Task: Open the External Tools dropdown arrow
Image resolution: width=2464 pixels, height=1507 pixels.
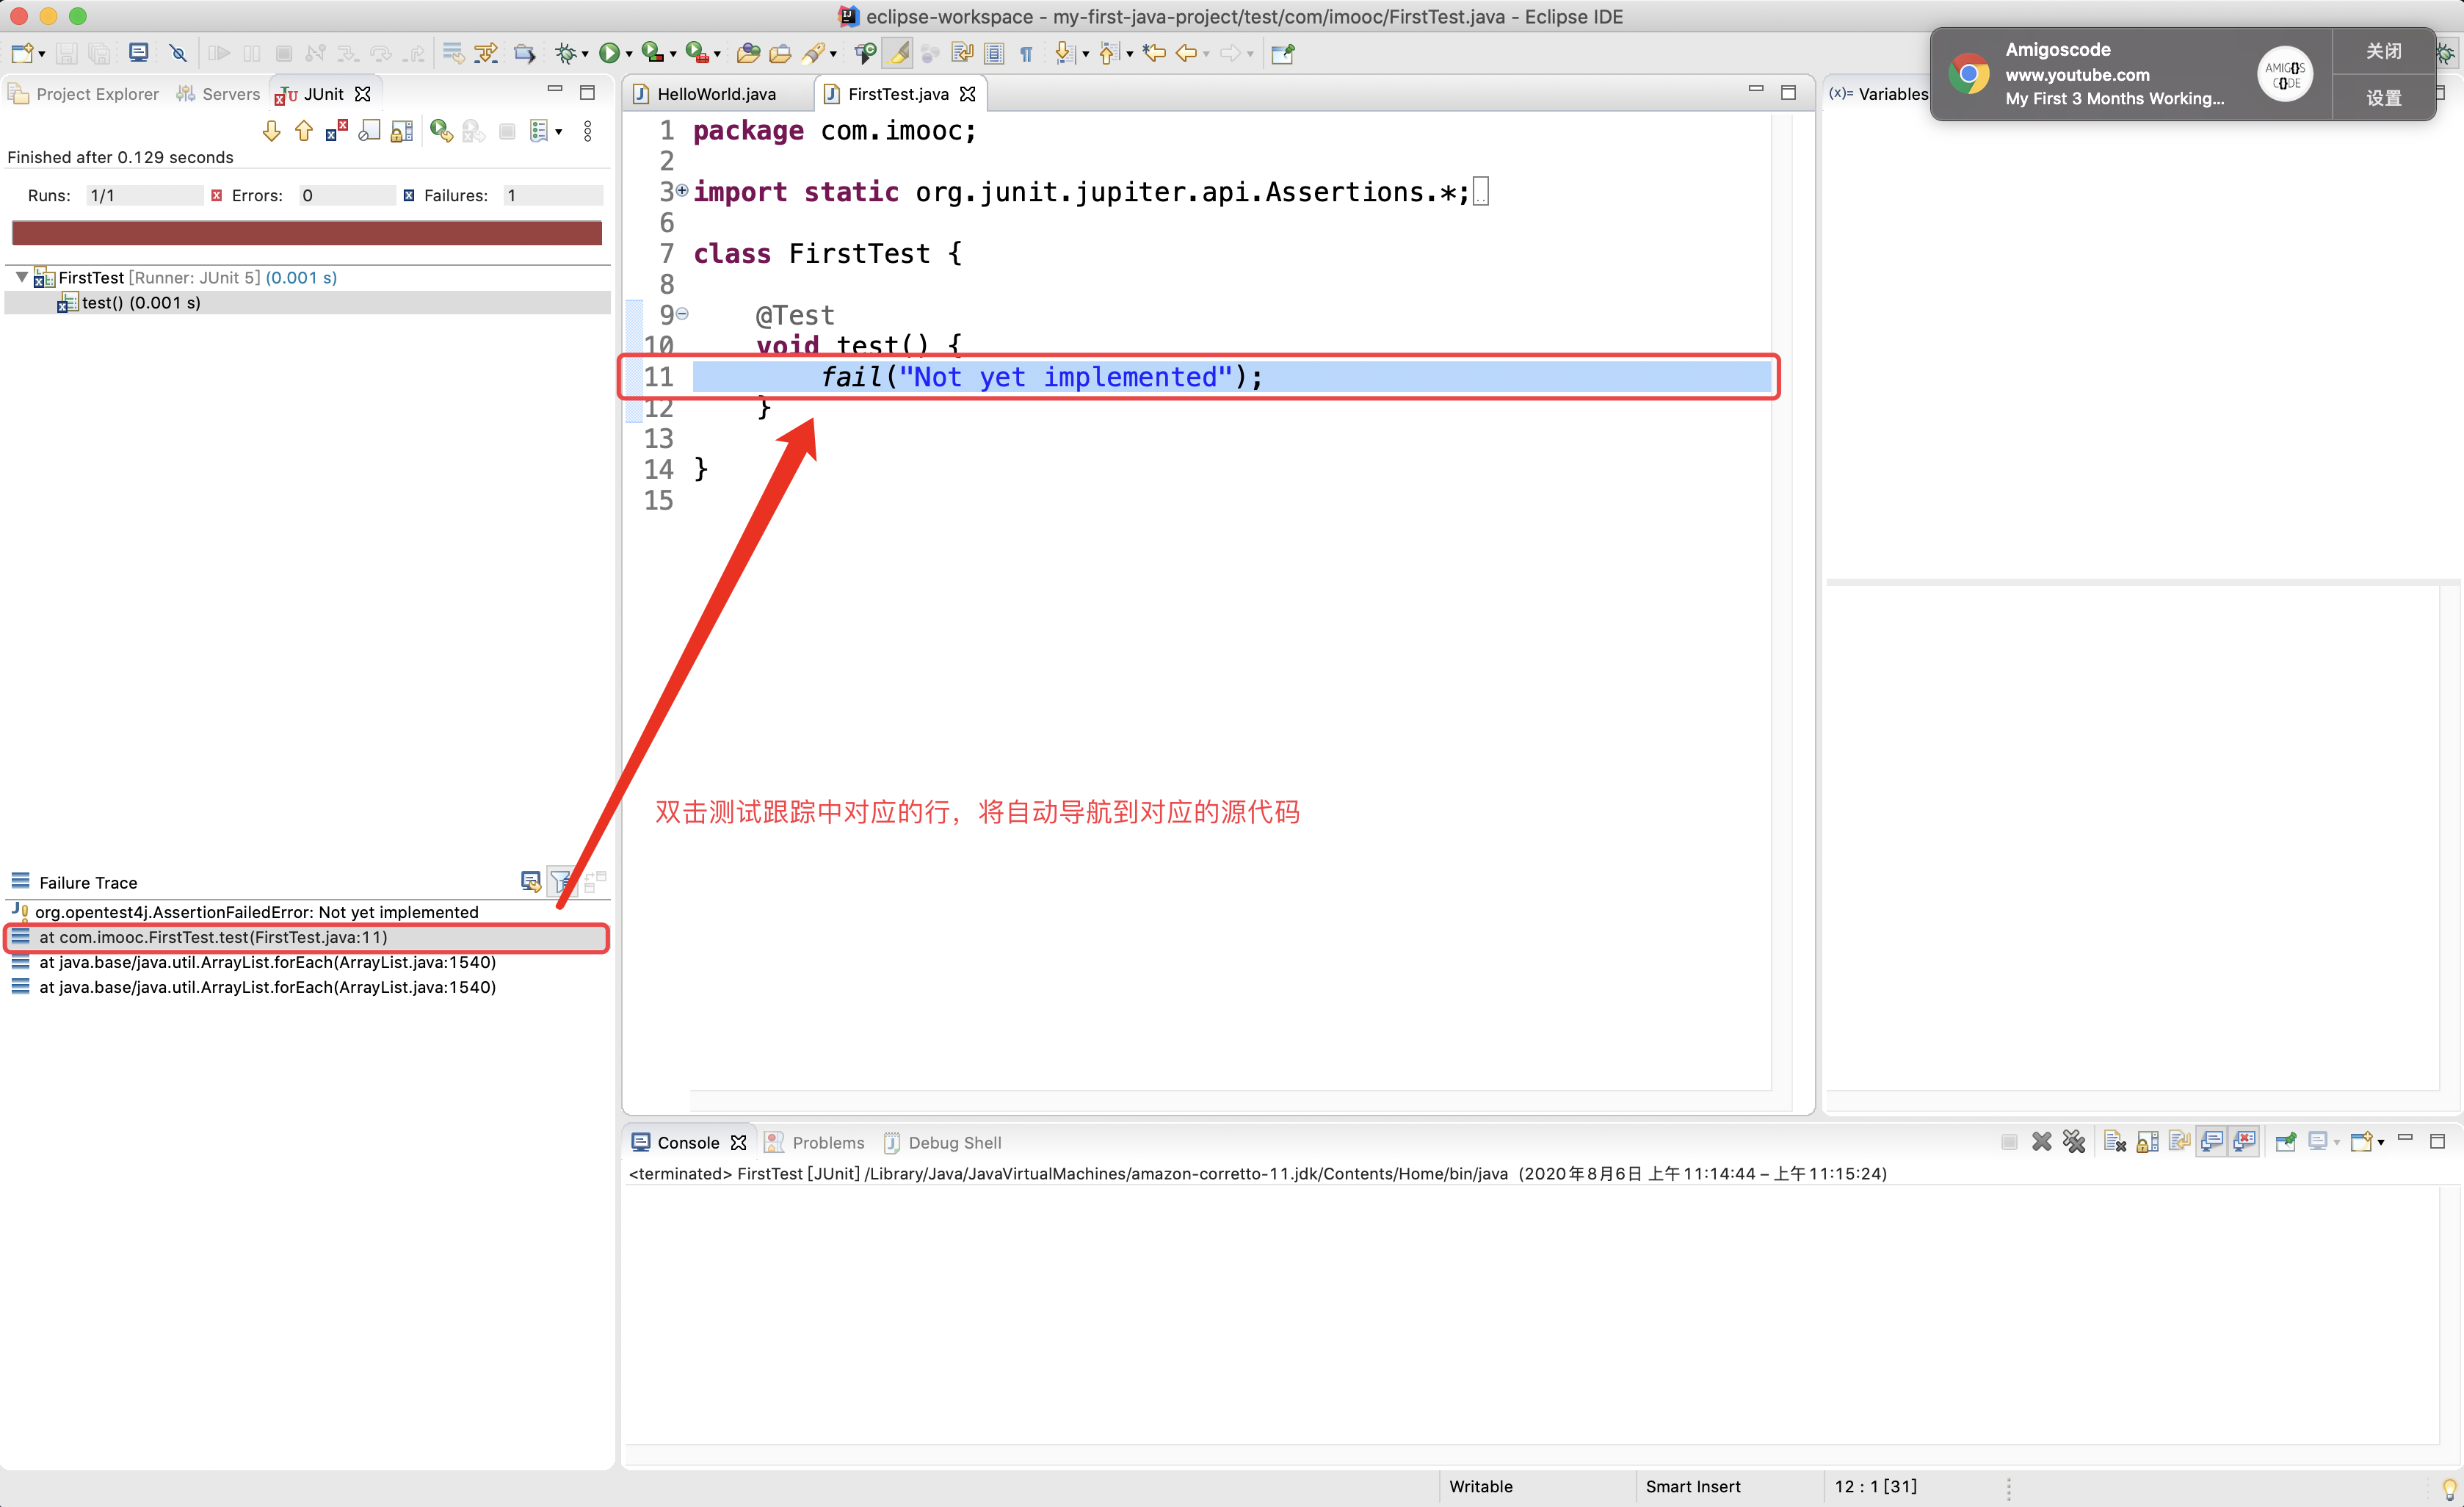Action: [x=717, y=54]
